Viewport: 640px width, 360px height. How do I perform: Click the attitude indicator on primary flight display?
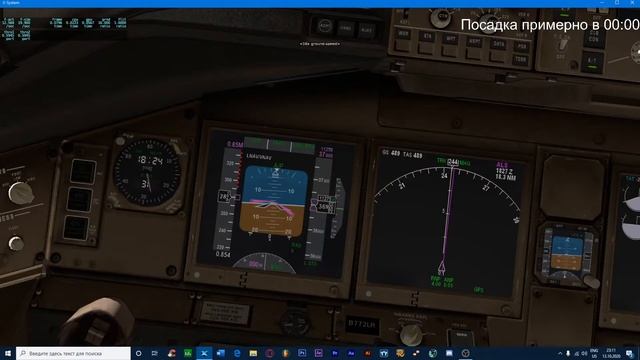pos(273,201)
